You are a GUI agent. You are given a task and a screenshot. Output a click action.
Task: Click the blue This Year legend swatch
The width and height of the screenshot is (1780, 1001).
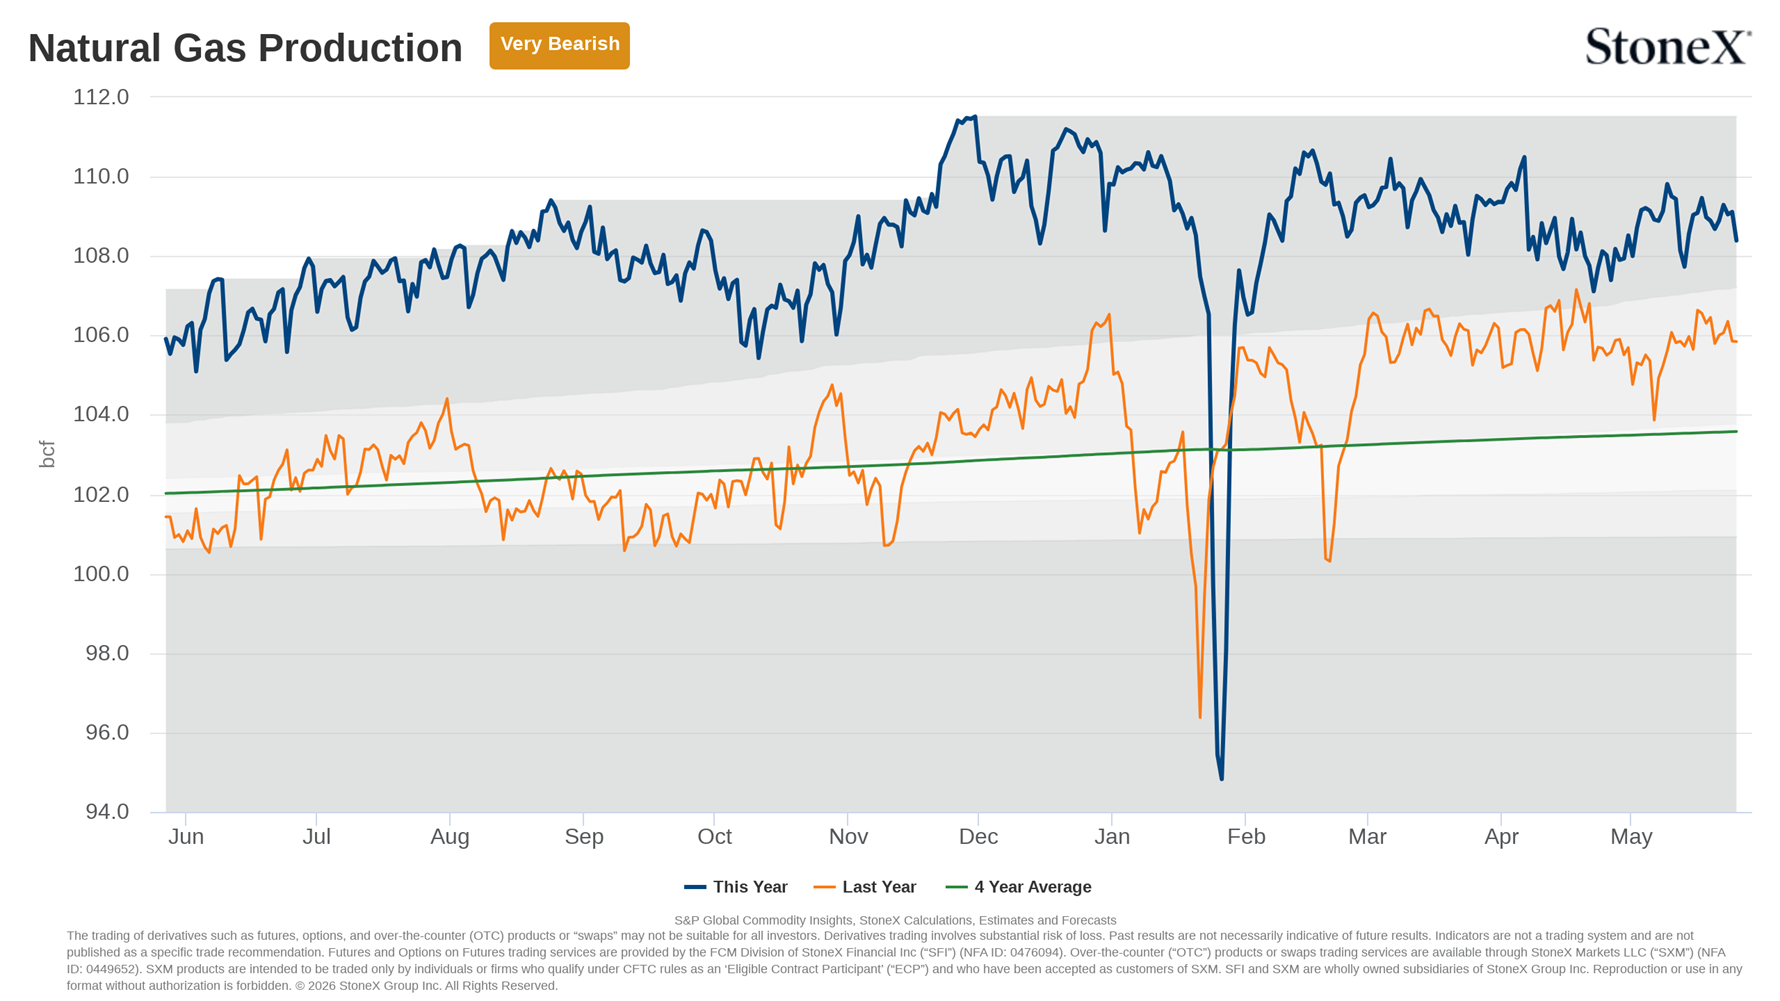pyautogui.click(x=695, y=887)
